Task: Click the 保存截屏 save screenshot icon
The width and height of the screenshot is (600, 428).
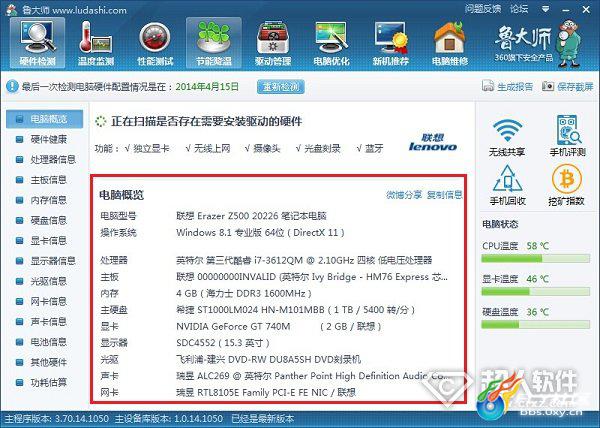Action: coord(548,86)
